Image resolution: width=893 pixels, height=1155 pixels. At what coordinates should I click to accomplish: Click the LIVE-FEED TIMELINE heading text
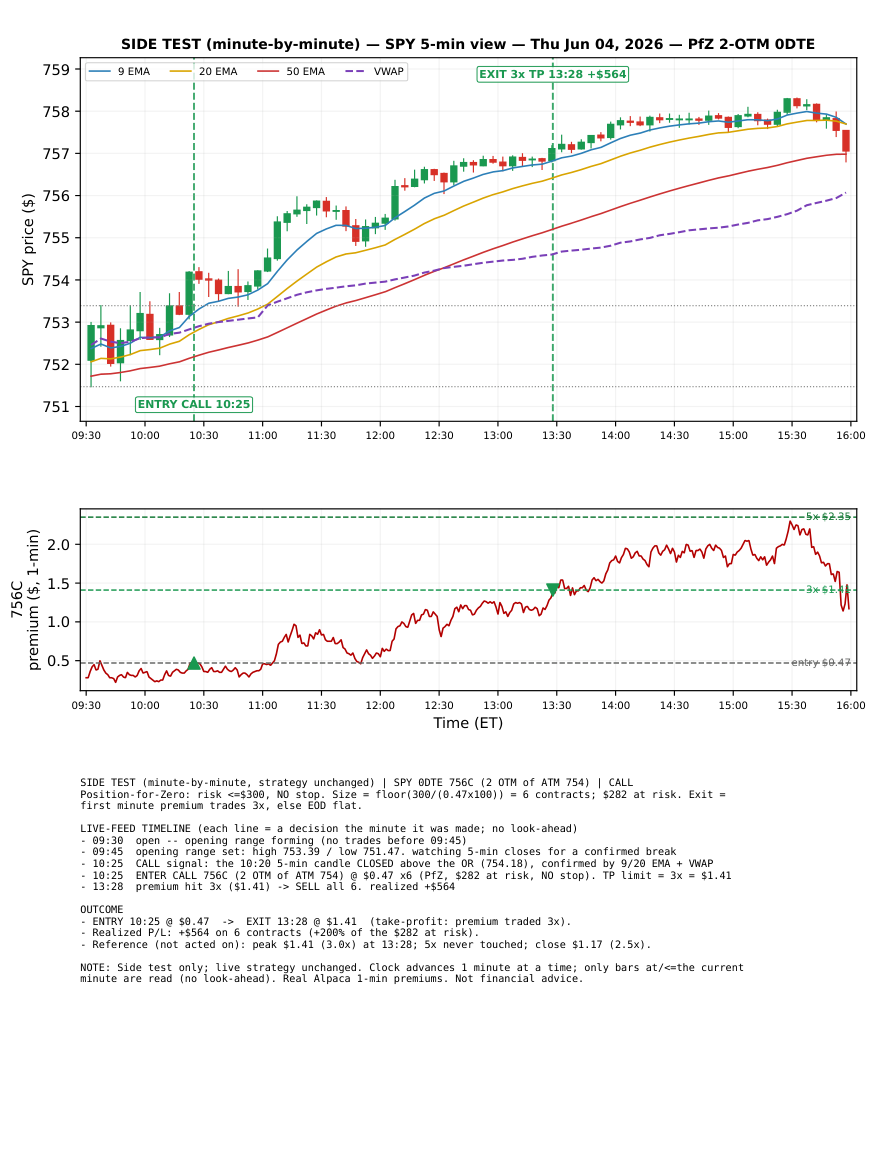136,829
